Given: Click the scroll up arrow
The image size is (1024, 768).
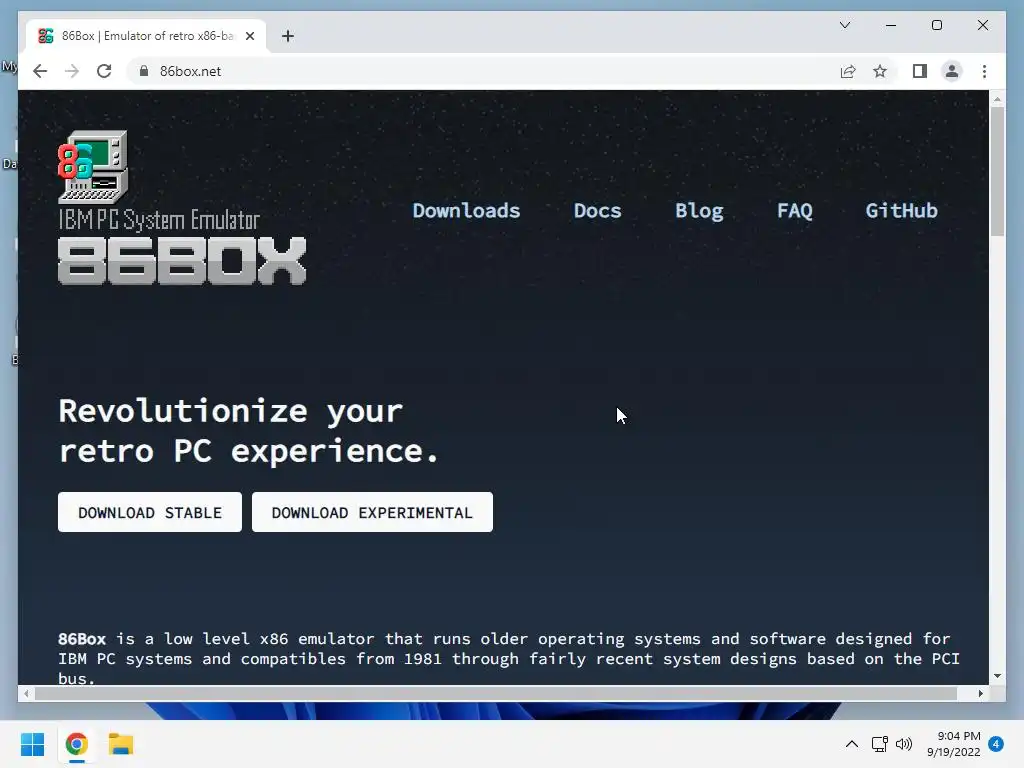Looking at the screenshot, I should coord(997,99).
